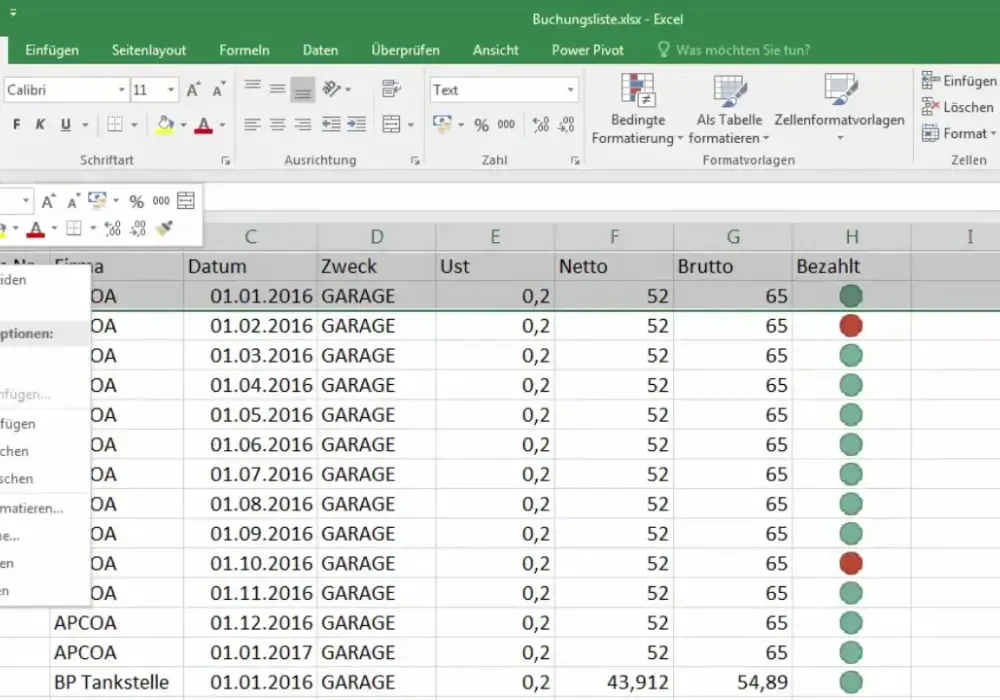Open merge cells dropdown arrow

(411, 125)
